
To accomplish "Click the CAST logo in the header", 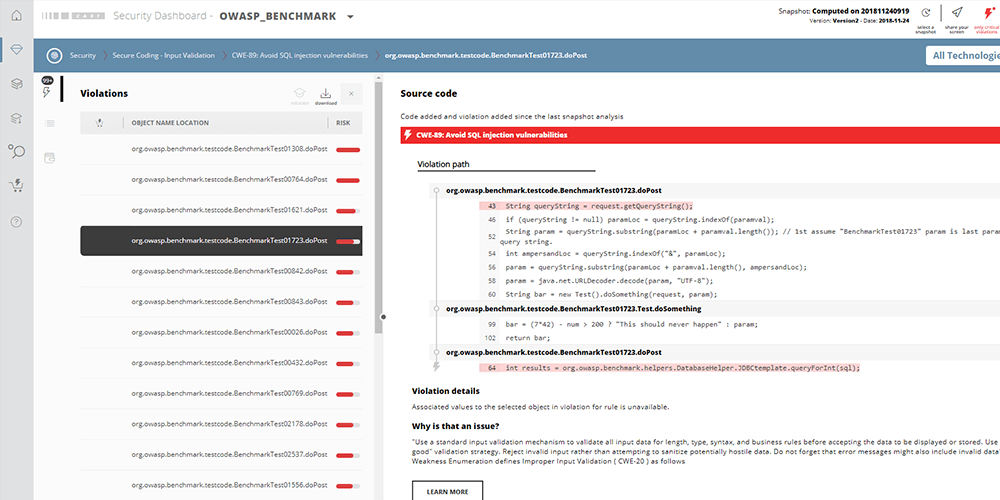I will point(71,17).
